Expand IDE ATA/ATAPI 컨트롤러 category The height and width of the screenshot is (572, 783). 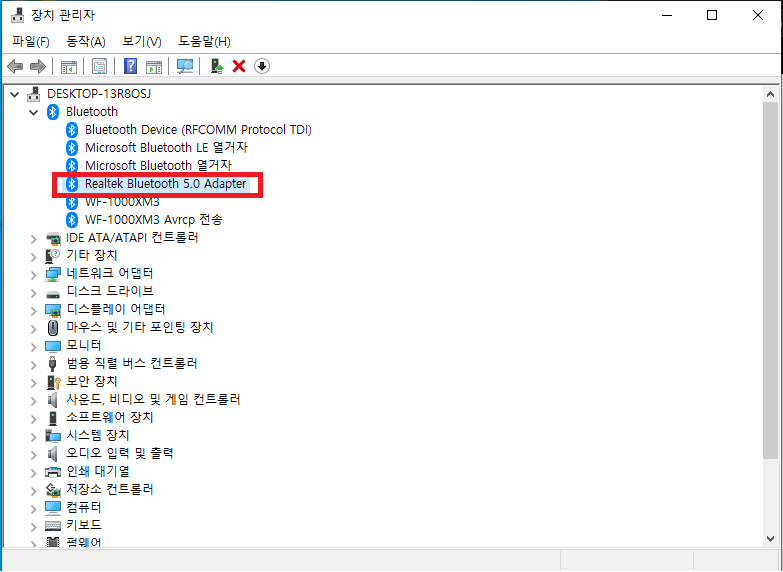[33, 239]
